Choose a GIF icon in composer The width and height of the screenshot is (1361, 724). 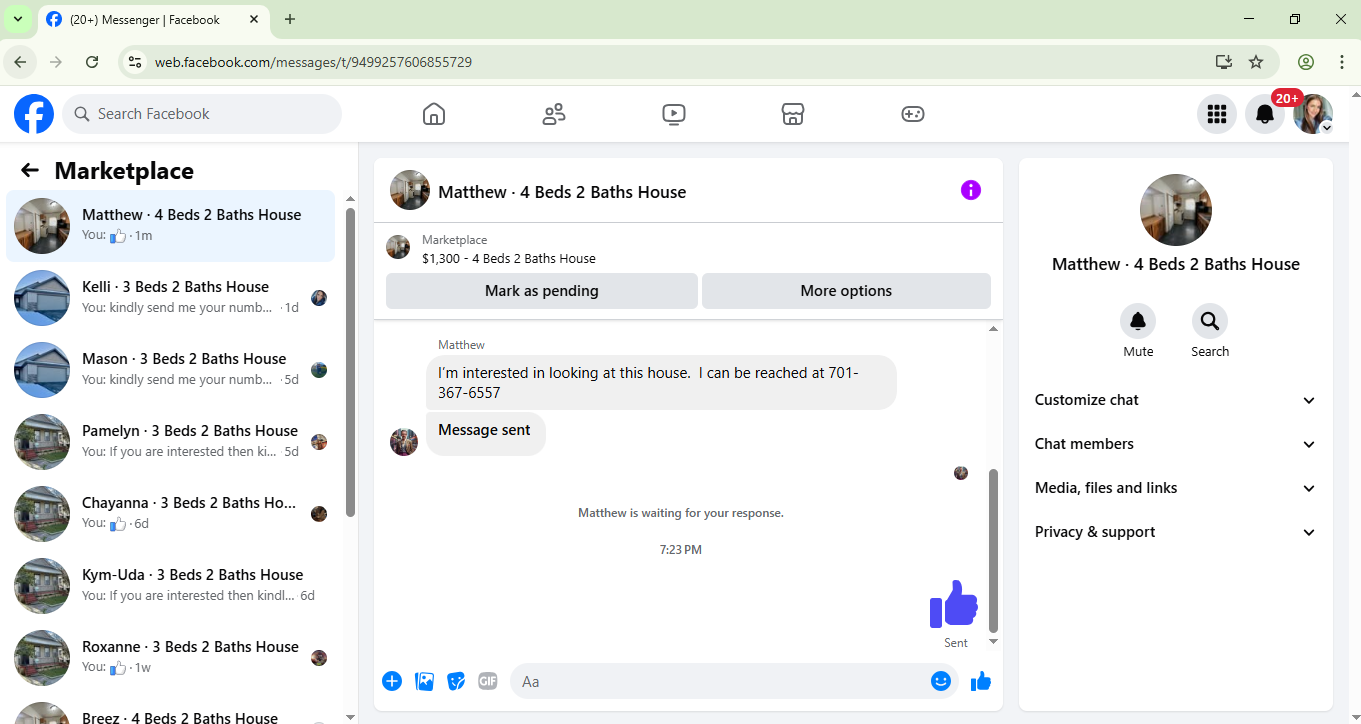pos(488,681)
